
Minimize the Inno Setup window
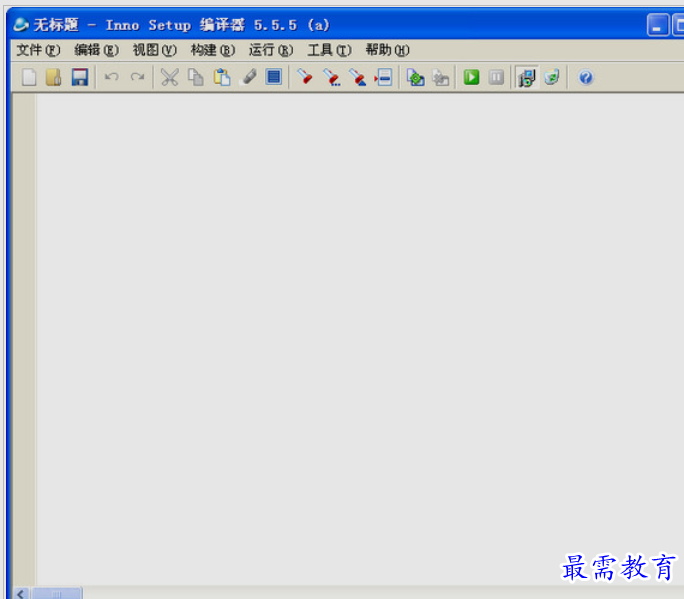[657, 25]
